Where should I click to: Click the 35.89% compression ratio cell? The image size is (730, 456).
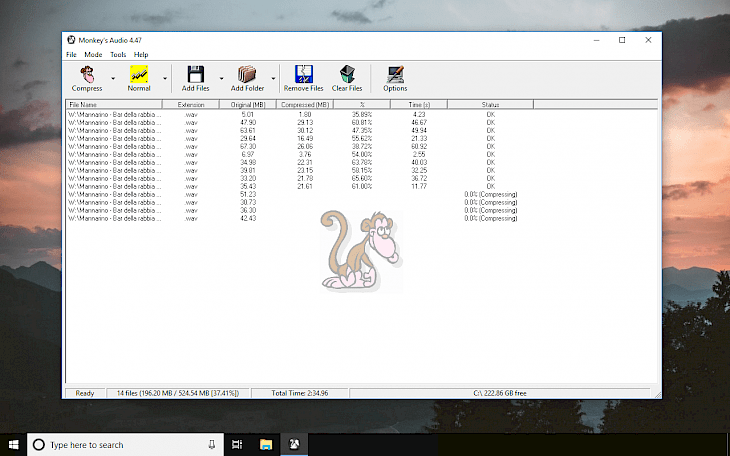[362, 115]
